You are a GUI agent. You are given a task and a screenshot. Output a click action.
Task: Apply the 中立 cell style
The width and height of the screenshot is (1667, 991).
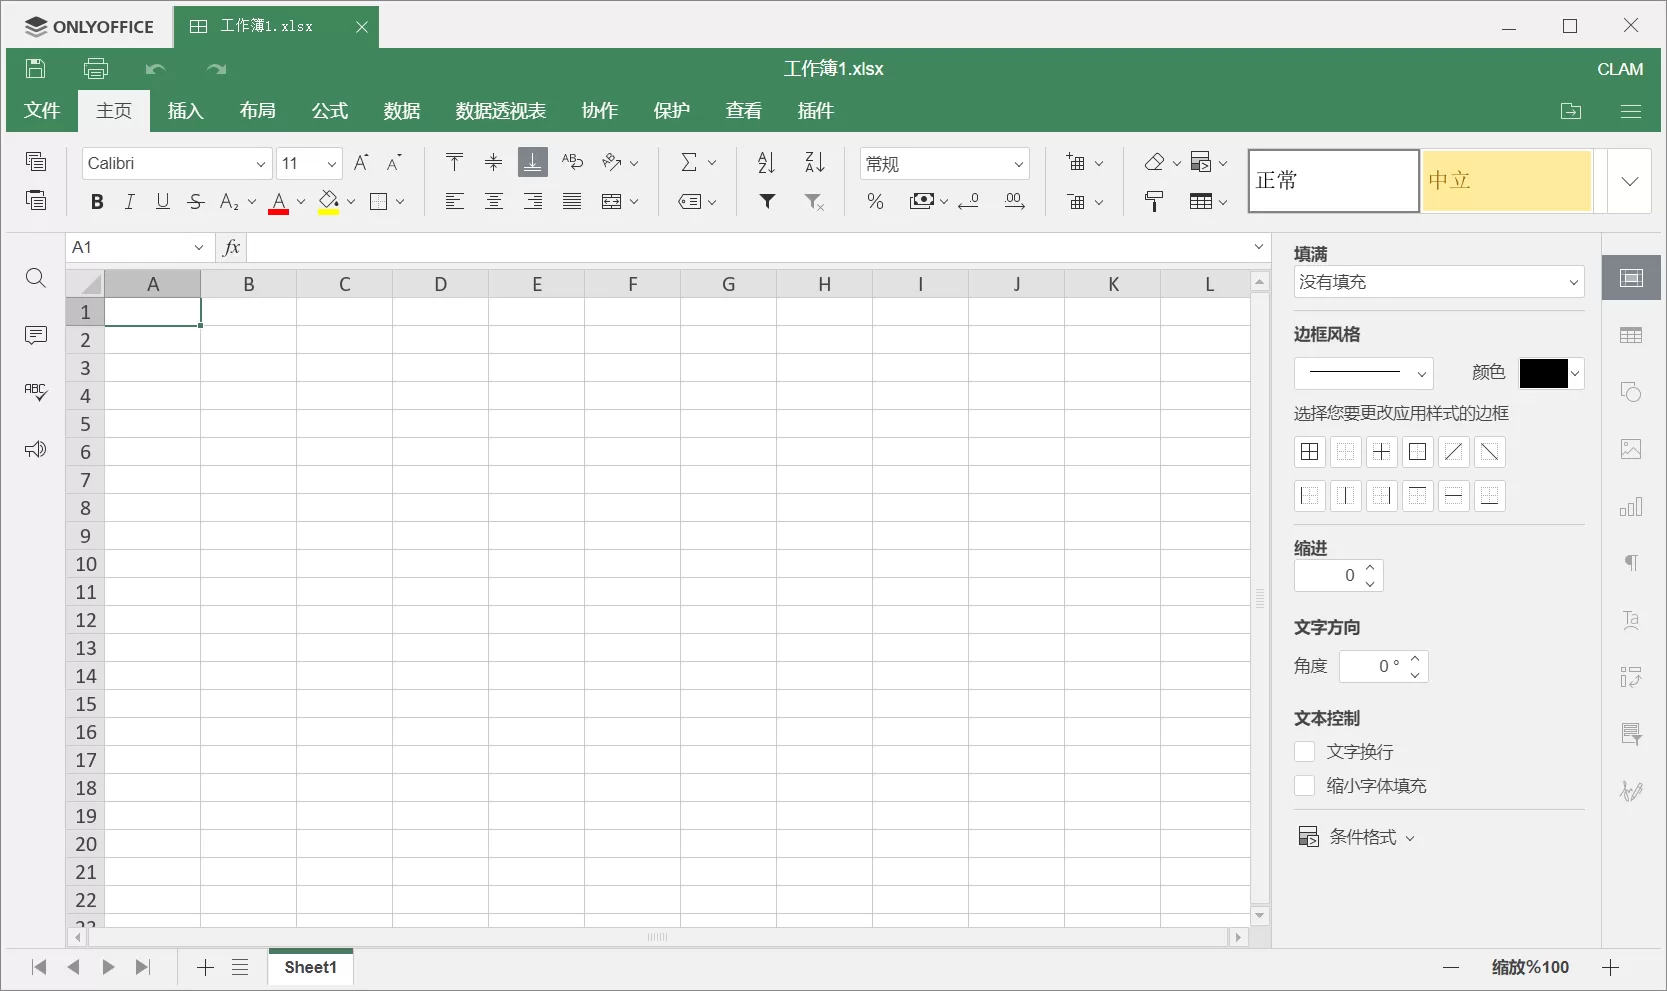[x=1505, y=181]
